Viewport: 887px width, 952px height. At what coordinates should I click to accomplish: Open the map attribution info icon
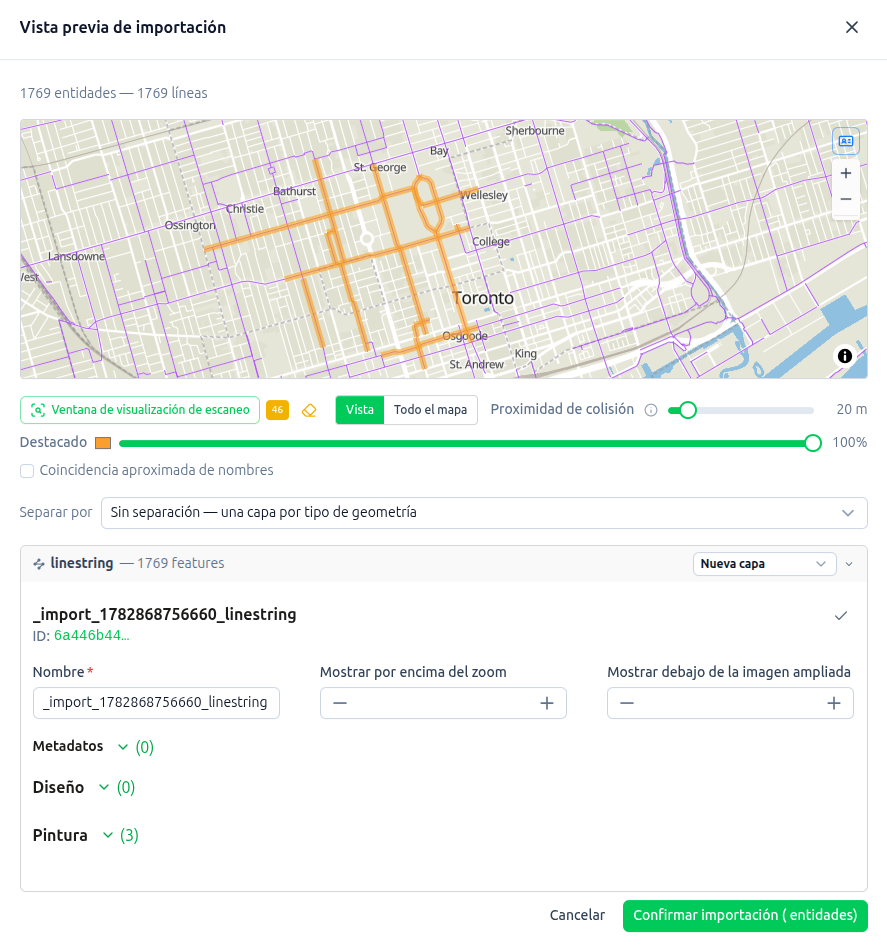(845, 356)
